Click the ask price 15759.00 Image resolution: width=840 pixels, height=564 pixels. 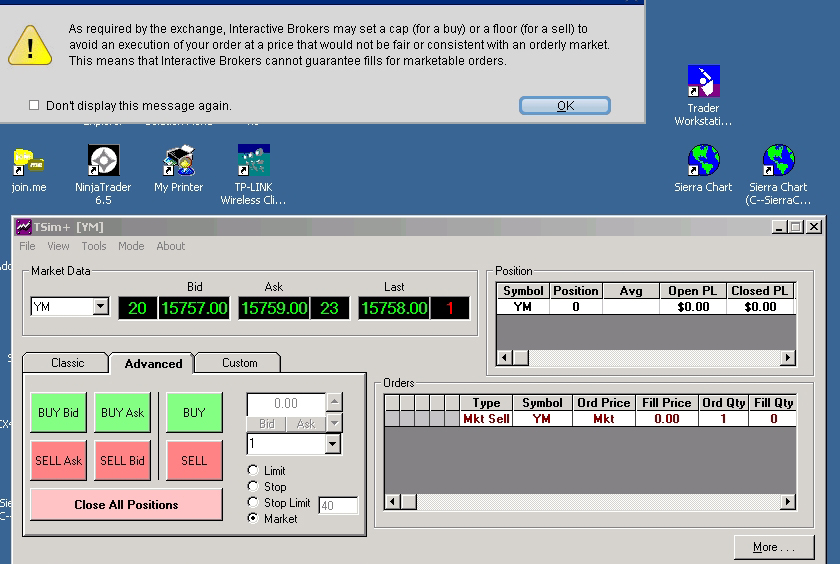(274, 308)
